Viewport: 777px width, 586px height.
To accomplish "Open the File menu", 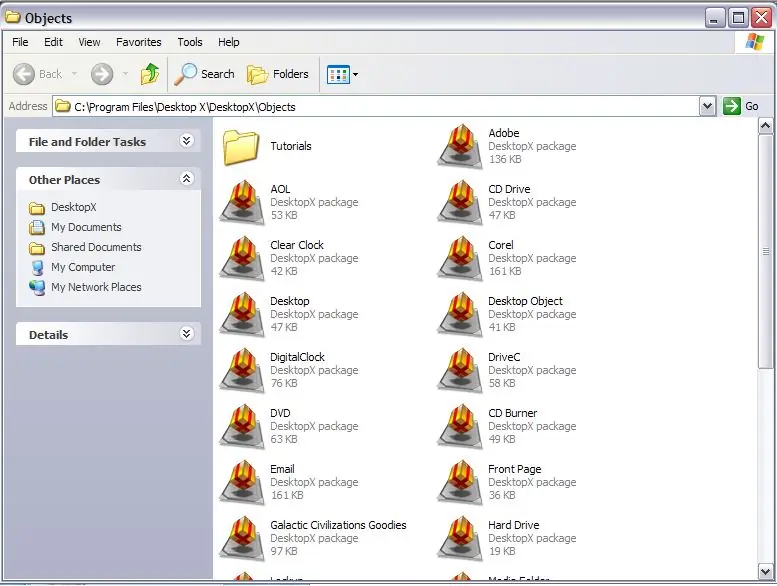I will click(x=20, y=42).
